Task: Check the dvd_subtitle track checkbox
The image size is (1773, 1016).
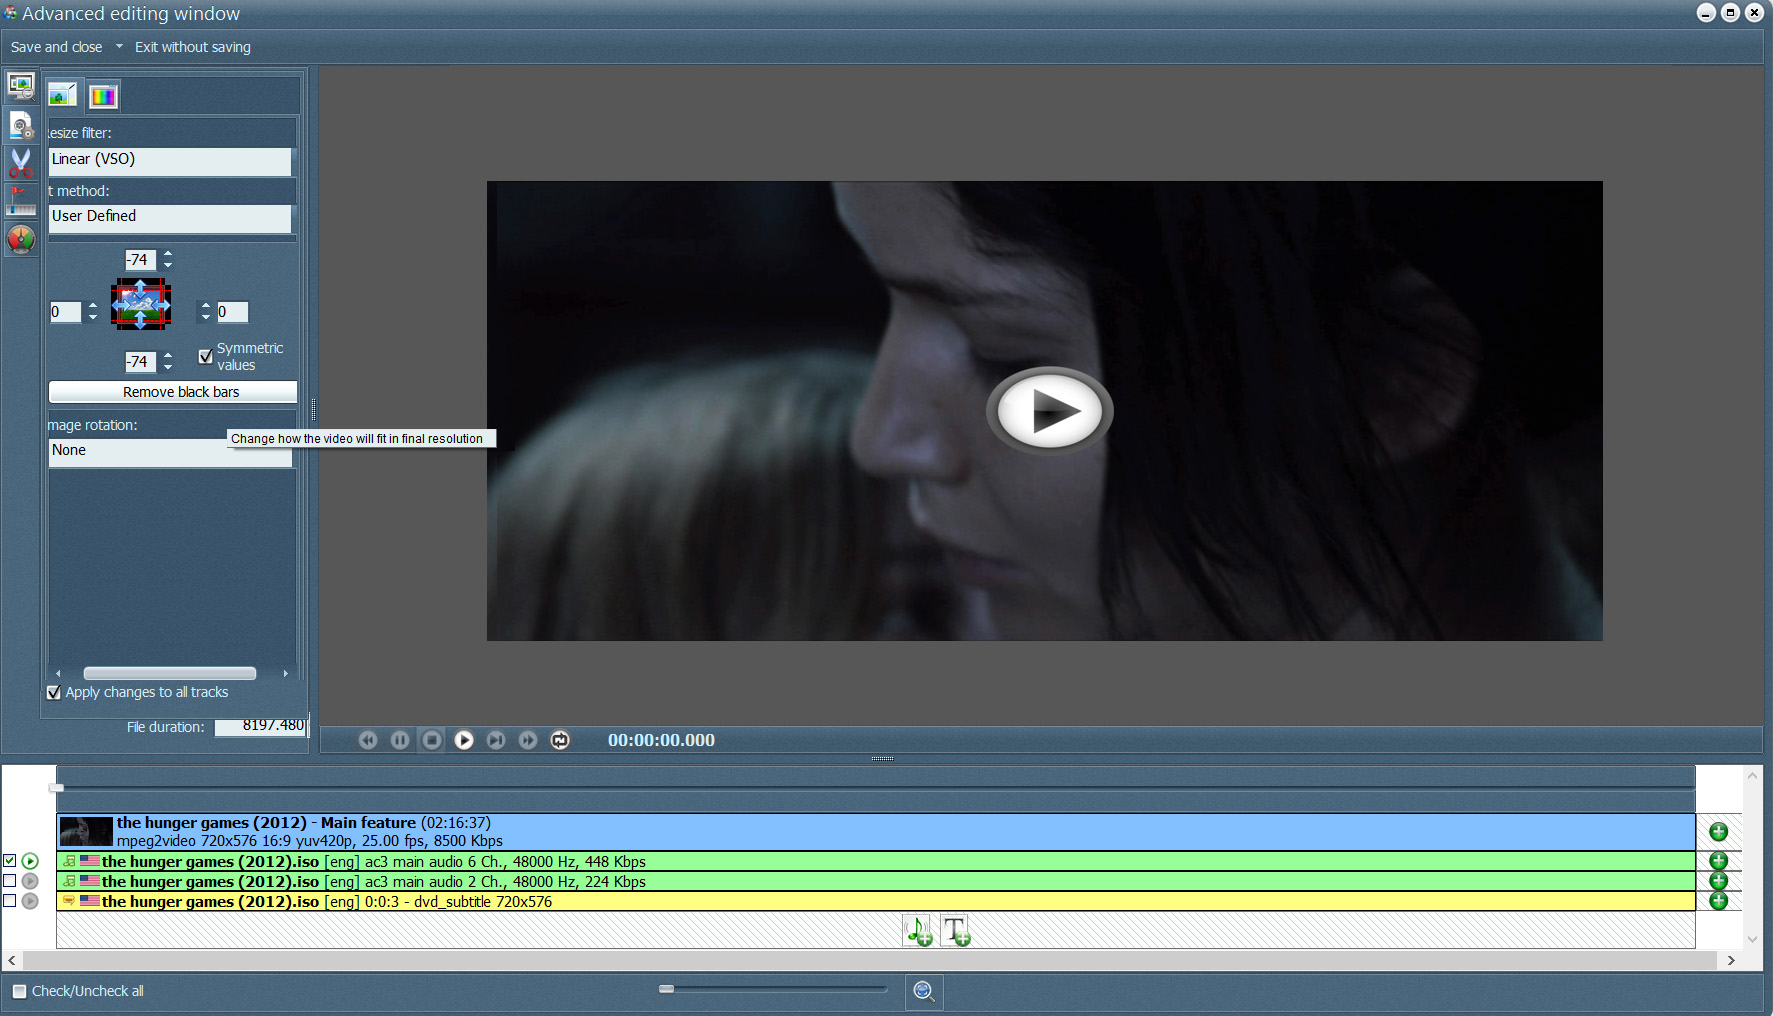Action: click(x=10, y=901)
